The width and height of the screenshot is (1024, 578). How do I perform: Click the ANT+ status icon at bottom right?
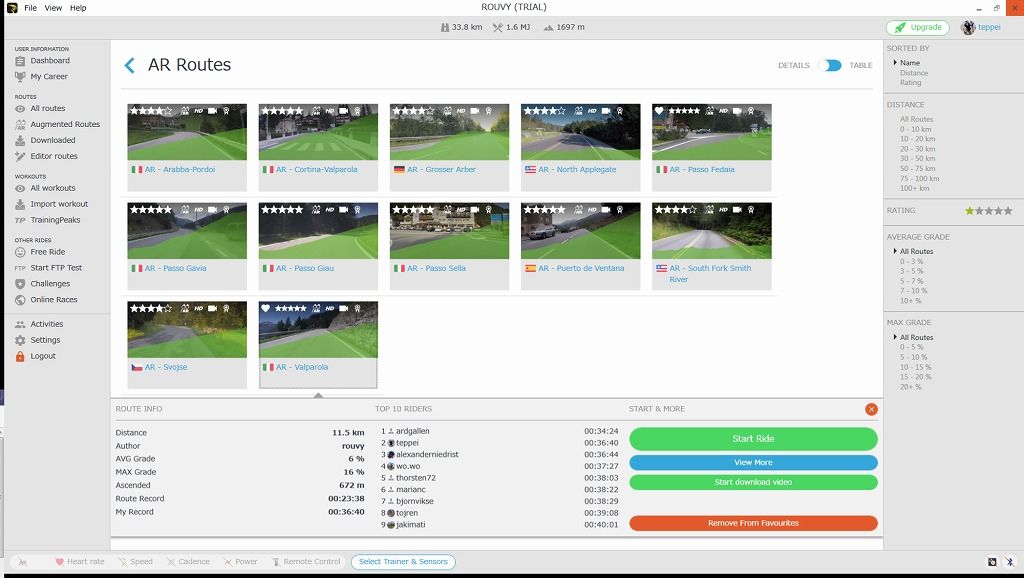pos(992,562)
